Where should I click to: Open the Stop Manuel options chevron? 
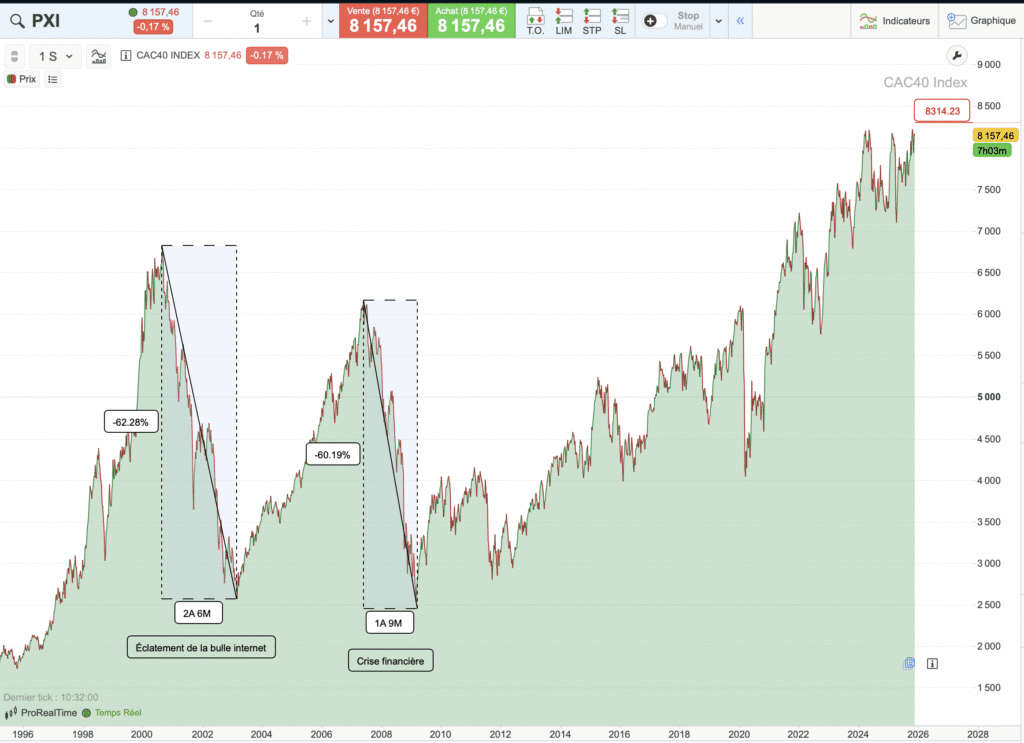tap(718, 20)
